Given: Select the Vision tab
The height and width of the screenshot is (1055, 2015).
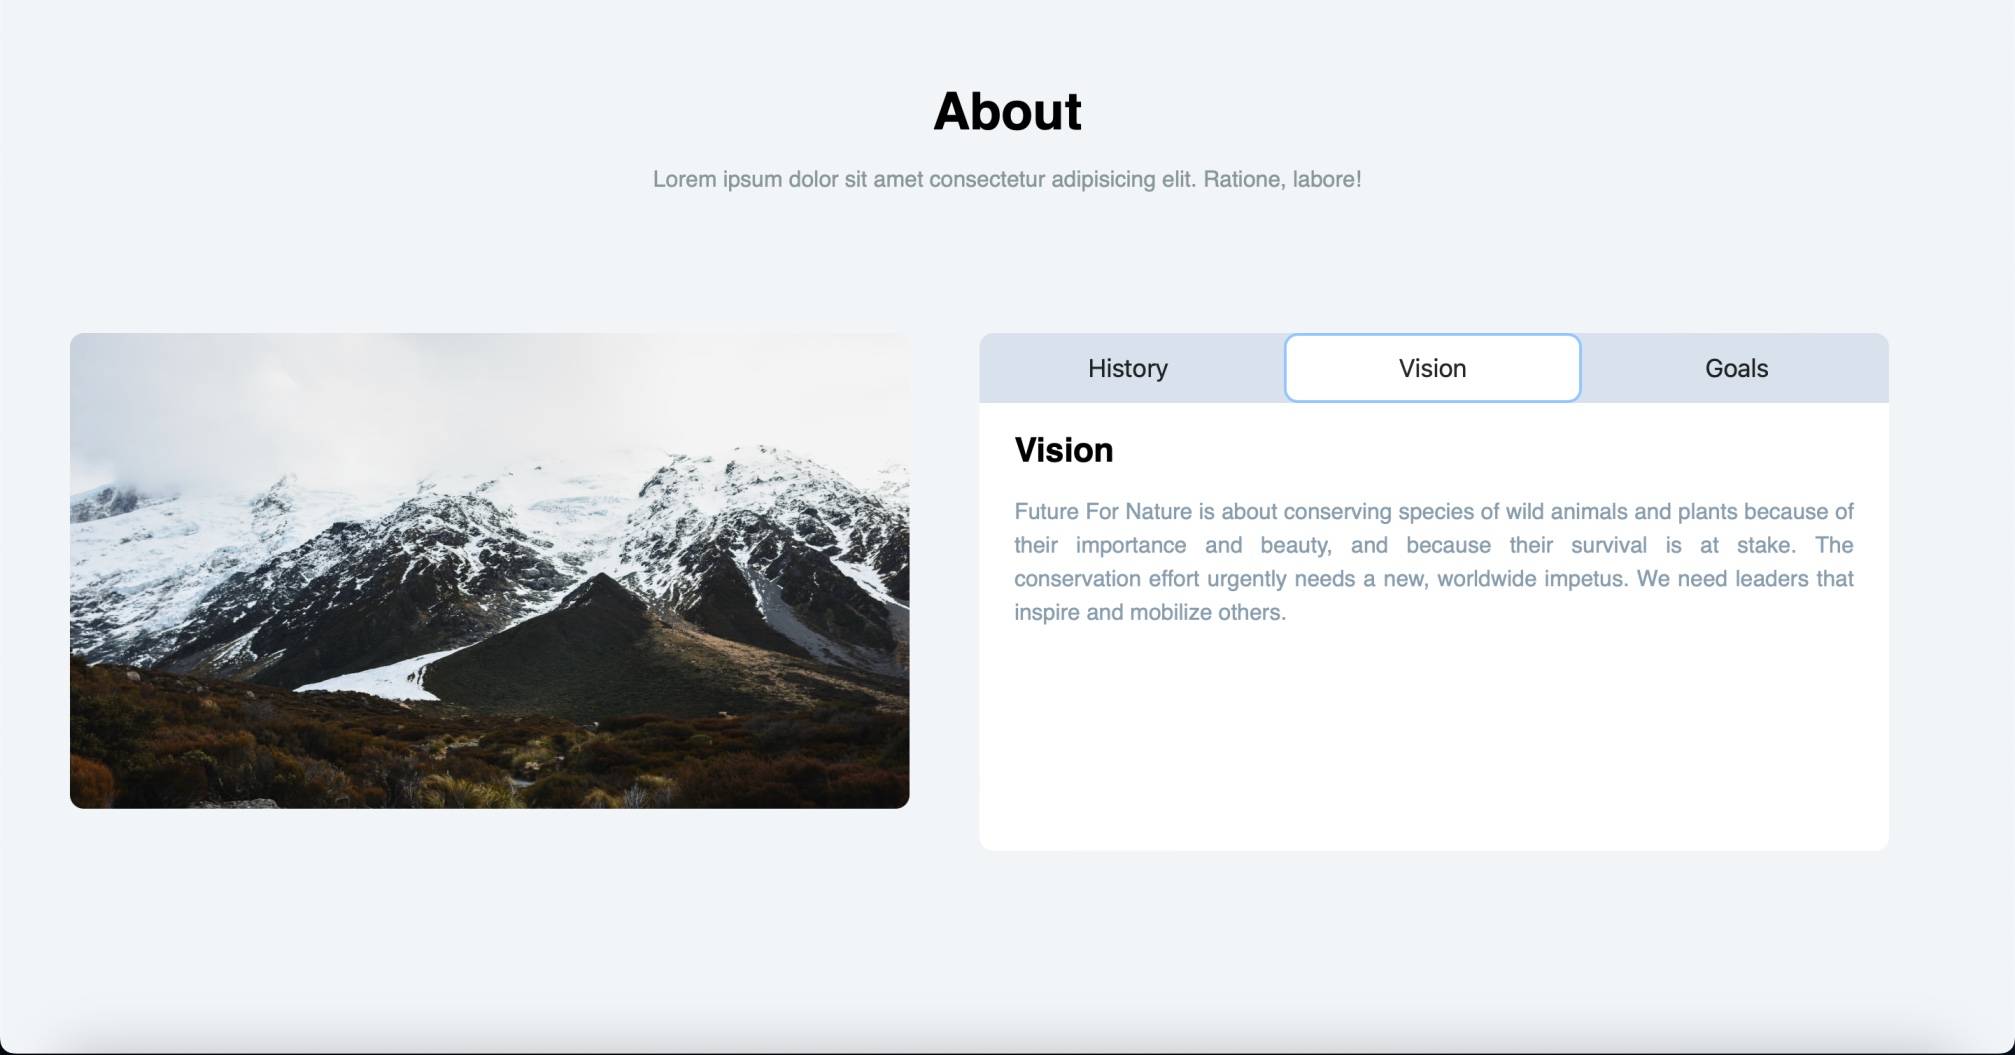Looking at the screenshot, I should tap(1432, 368).
